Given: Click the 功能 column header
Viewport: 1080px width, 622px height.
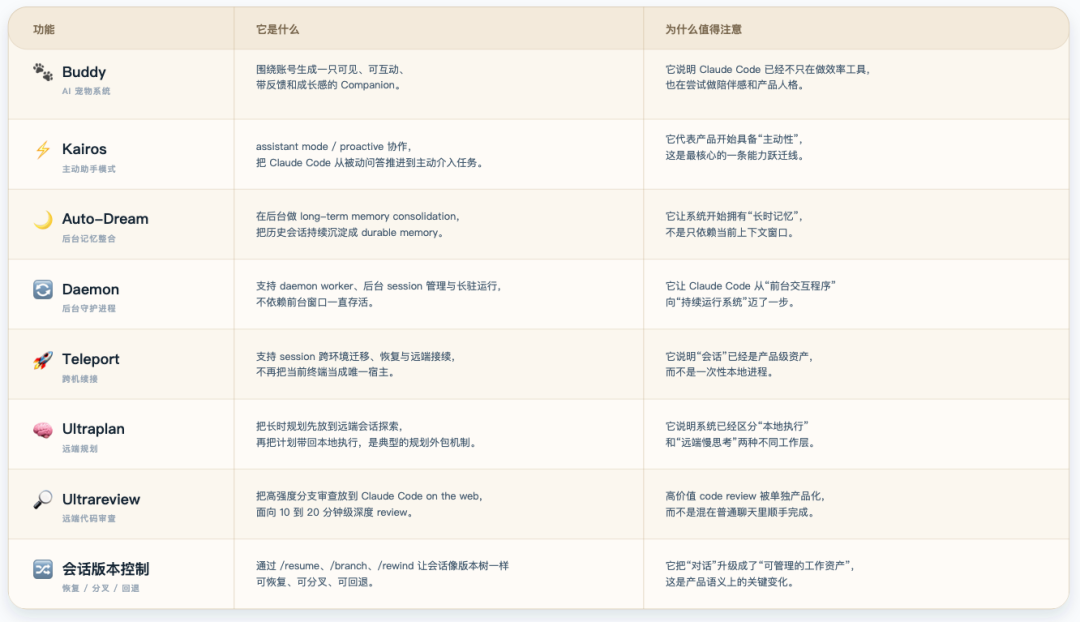Looking at the screenshot, I should coord(44,30).
